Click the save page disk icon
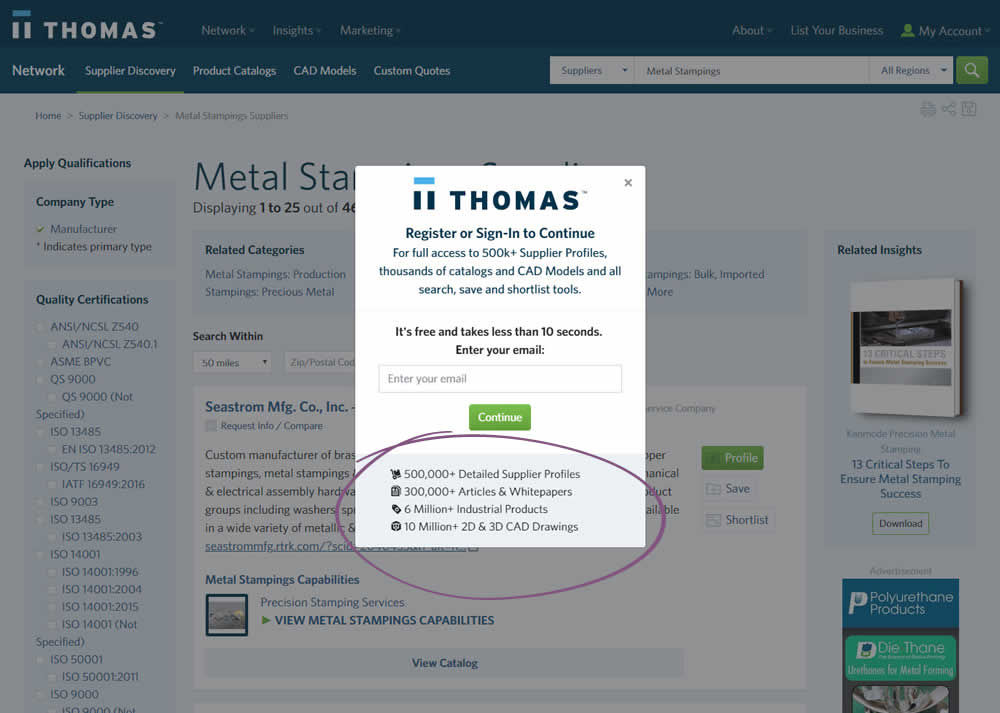 click(x=968, y=109)
